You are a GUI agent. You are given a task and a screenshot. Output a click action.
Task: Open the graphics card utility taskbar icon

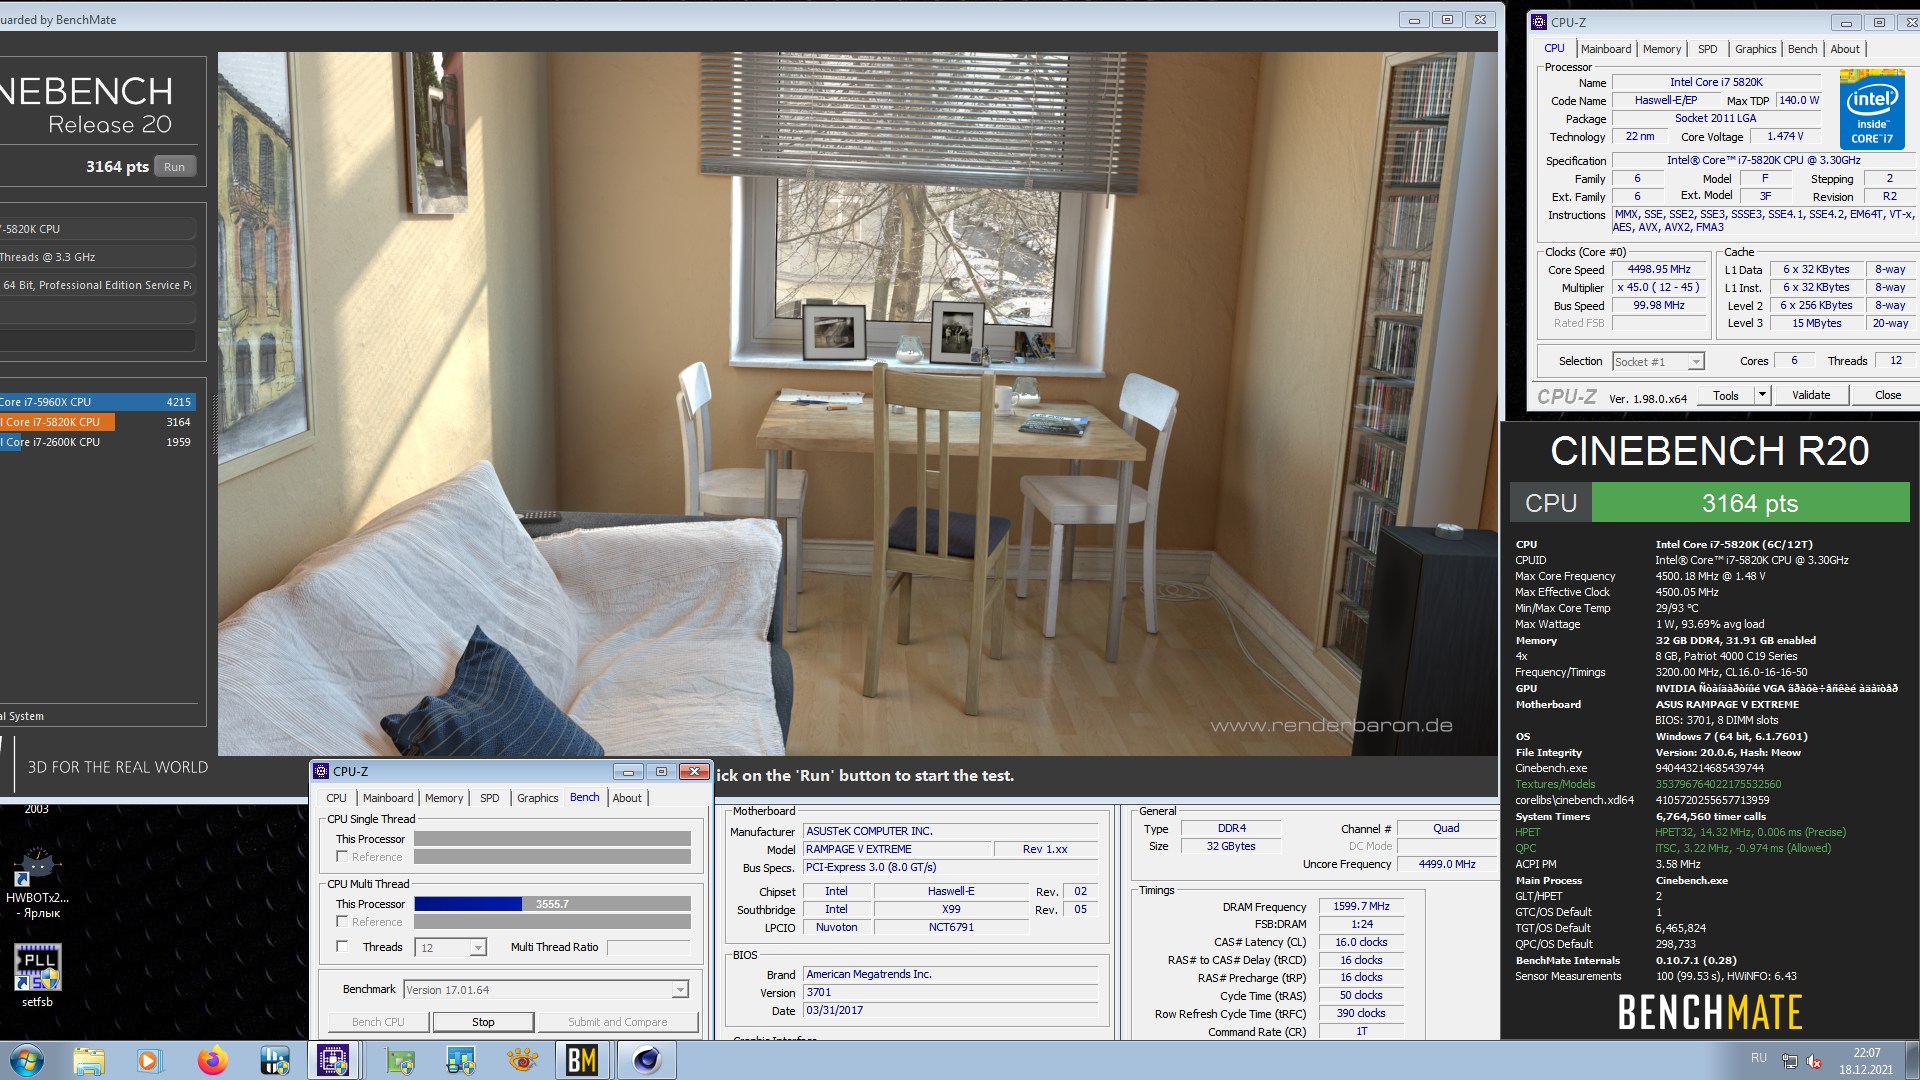point(400,1060)
